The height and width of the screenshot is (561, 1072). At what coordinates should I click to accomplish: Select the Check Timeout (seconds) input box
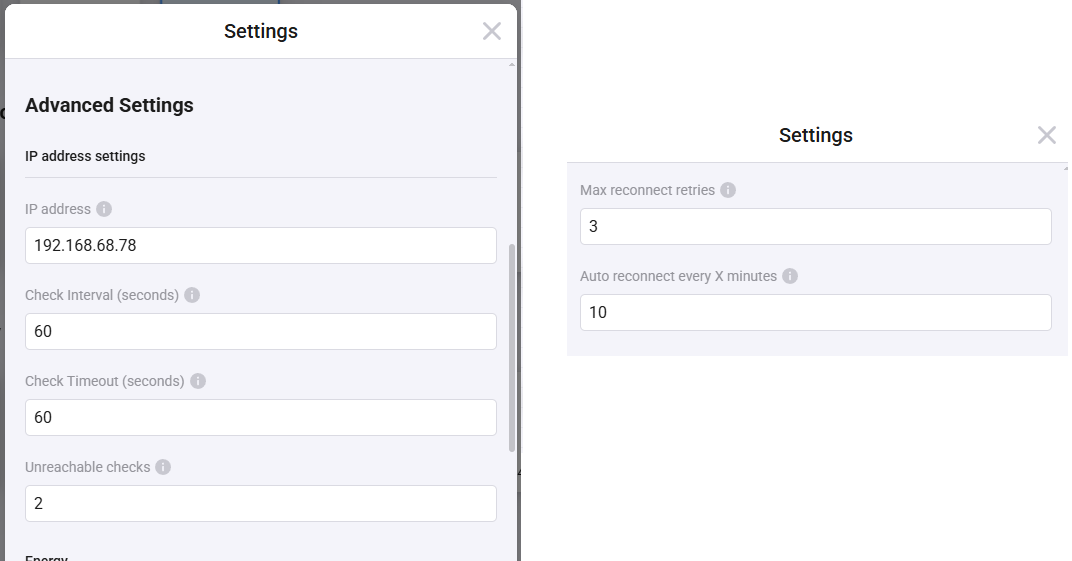click(260, 418)
